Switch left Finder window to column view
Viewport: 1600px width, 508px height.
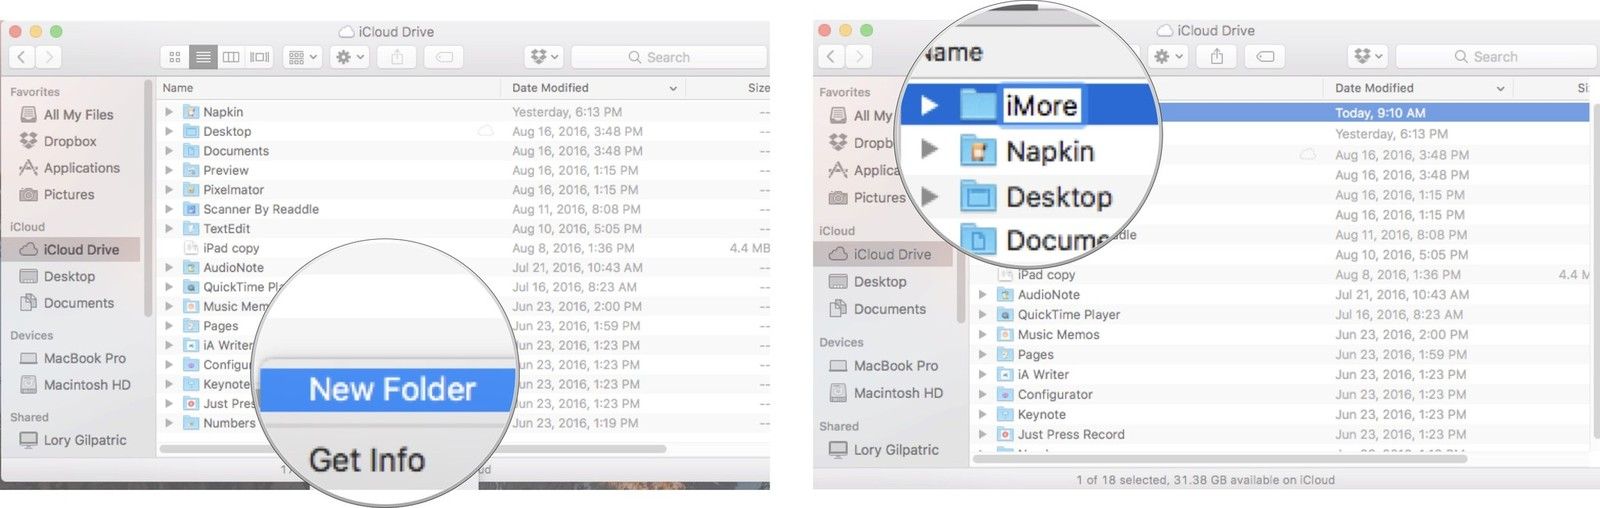pyautogui.click(x=231, y=57)
